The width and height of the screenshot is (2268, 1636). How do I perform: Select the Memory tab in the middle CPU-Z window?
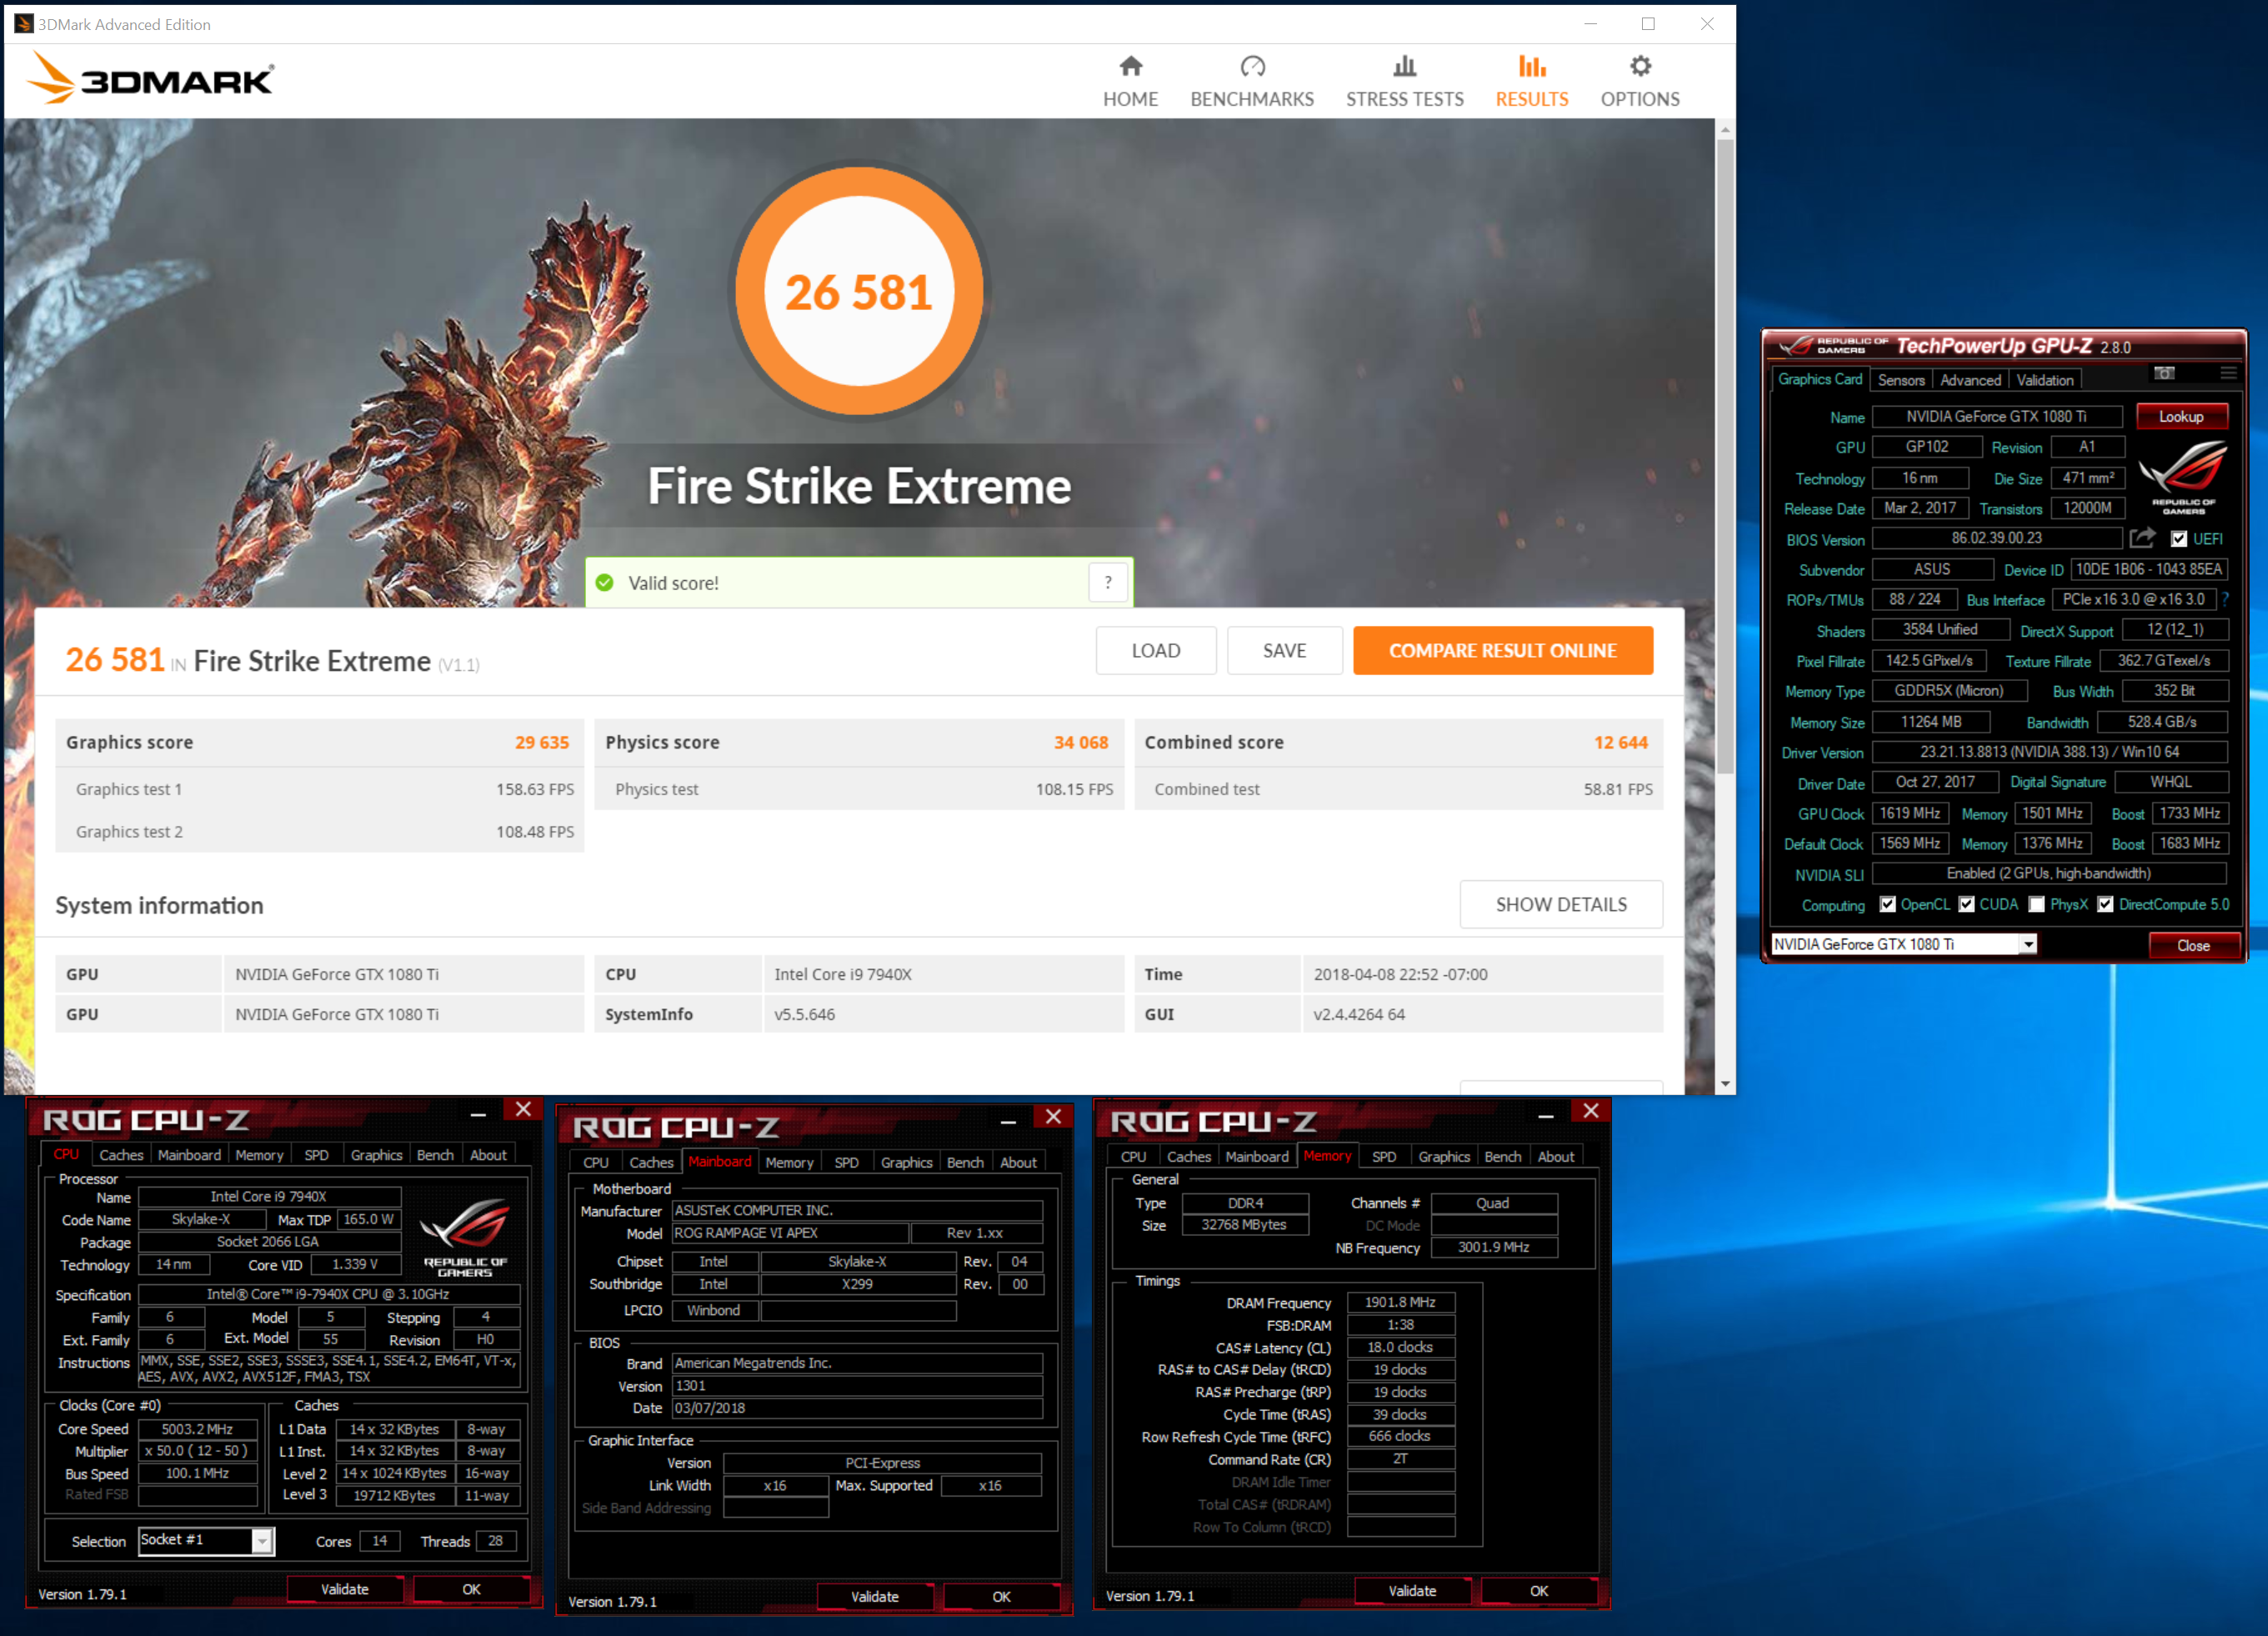(789, 1162)
